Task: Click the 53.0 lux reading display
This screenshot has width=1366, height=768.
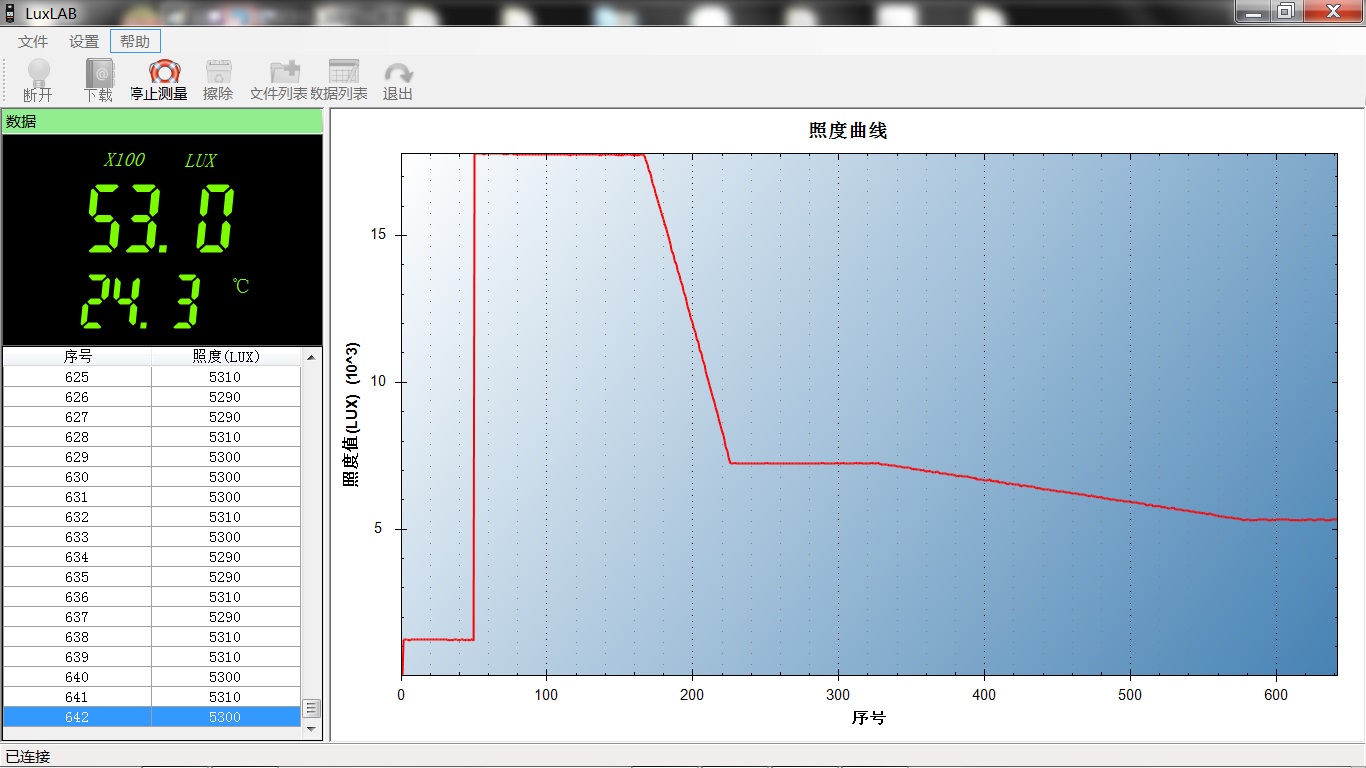Action: (162, 219)
